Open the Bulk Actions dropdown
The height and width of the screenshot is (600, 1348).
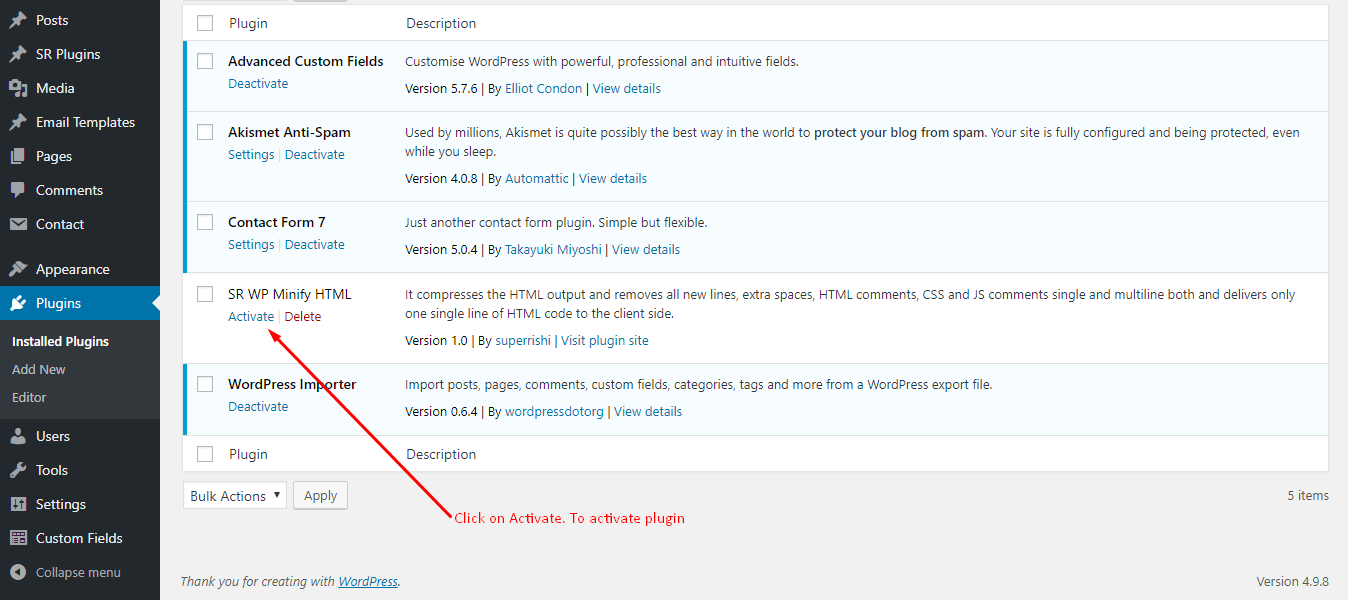[235, 495]
